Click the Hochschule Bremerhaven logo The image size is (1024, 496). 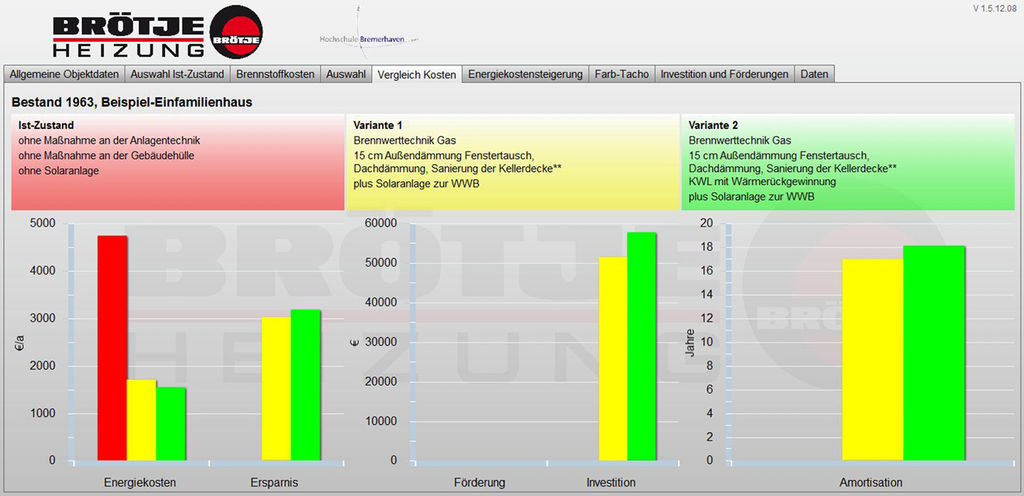click(368, 32)
